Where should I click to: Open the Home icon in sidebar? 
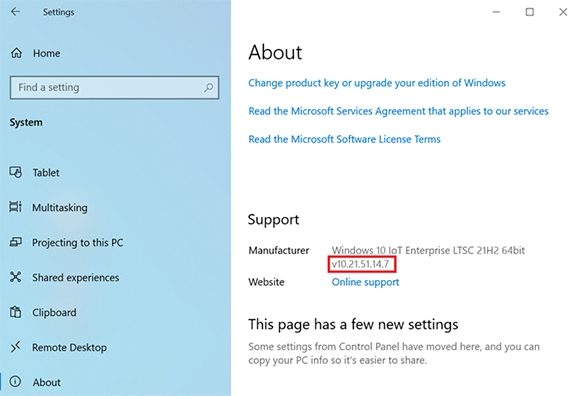click(16, 53)
